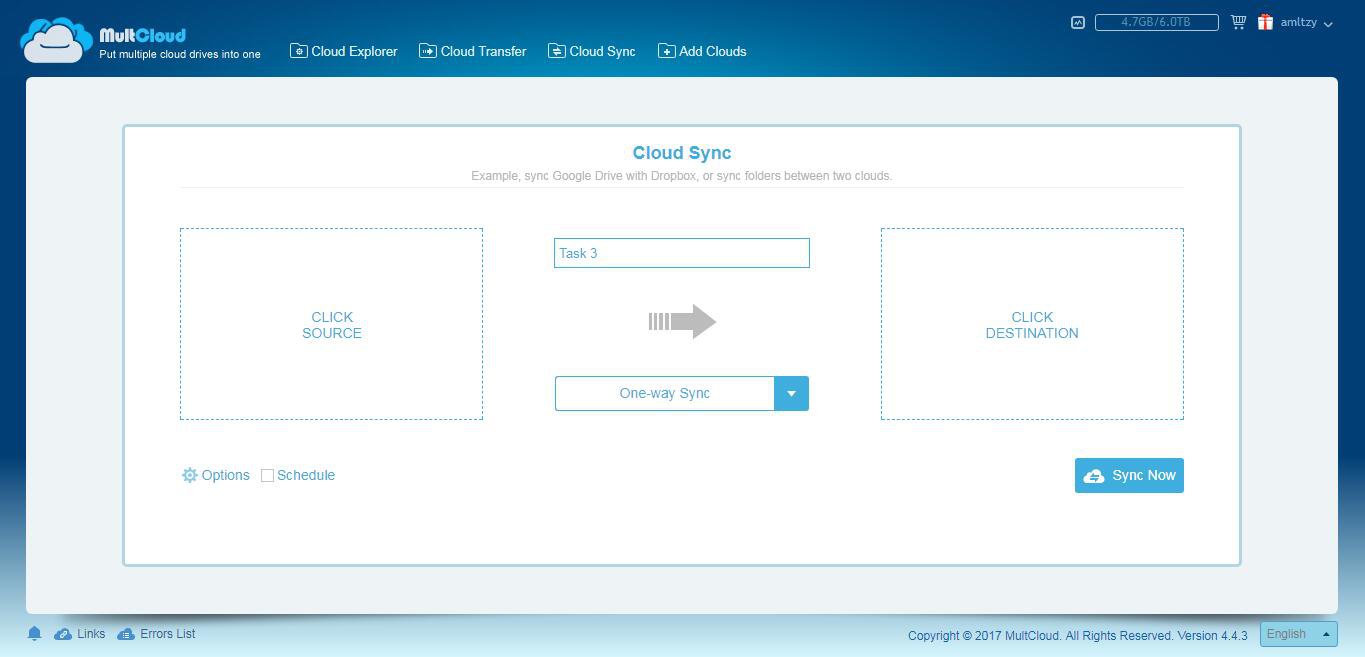Click the Cloud Sync heading
The image size is (1365, 657).
point(682,153)
